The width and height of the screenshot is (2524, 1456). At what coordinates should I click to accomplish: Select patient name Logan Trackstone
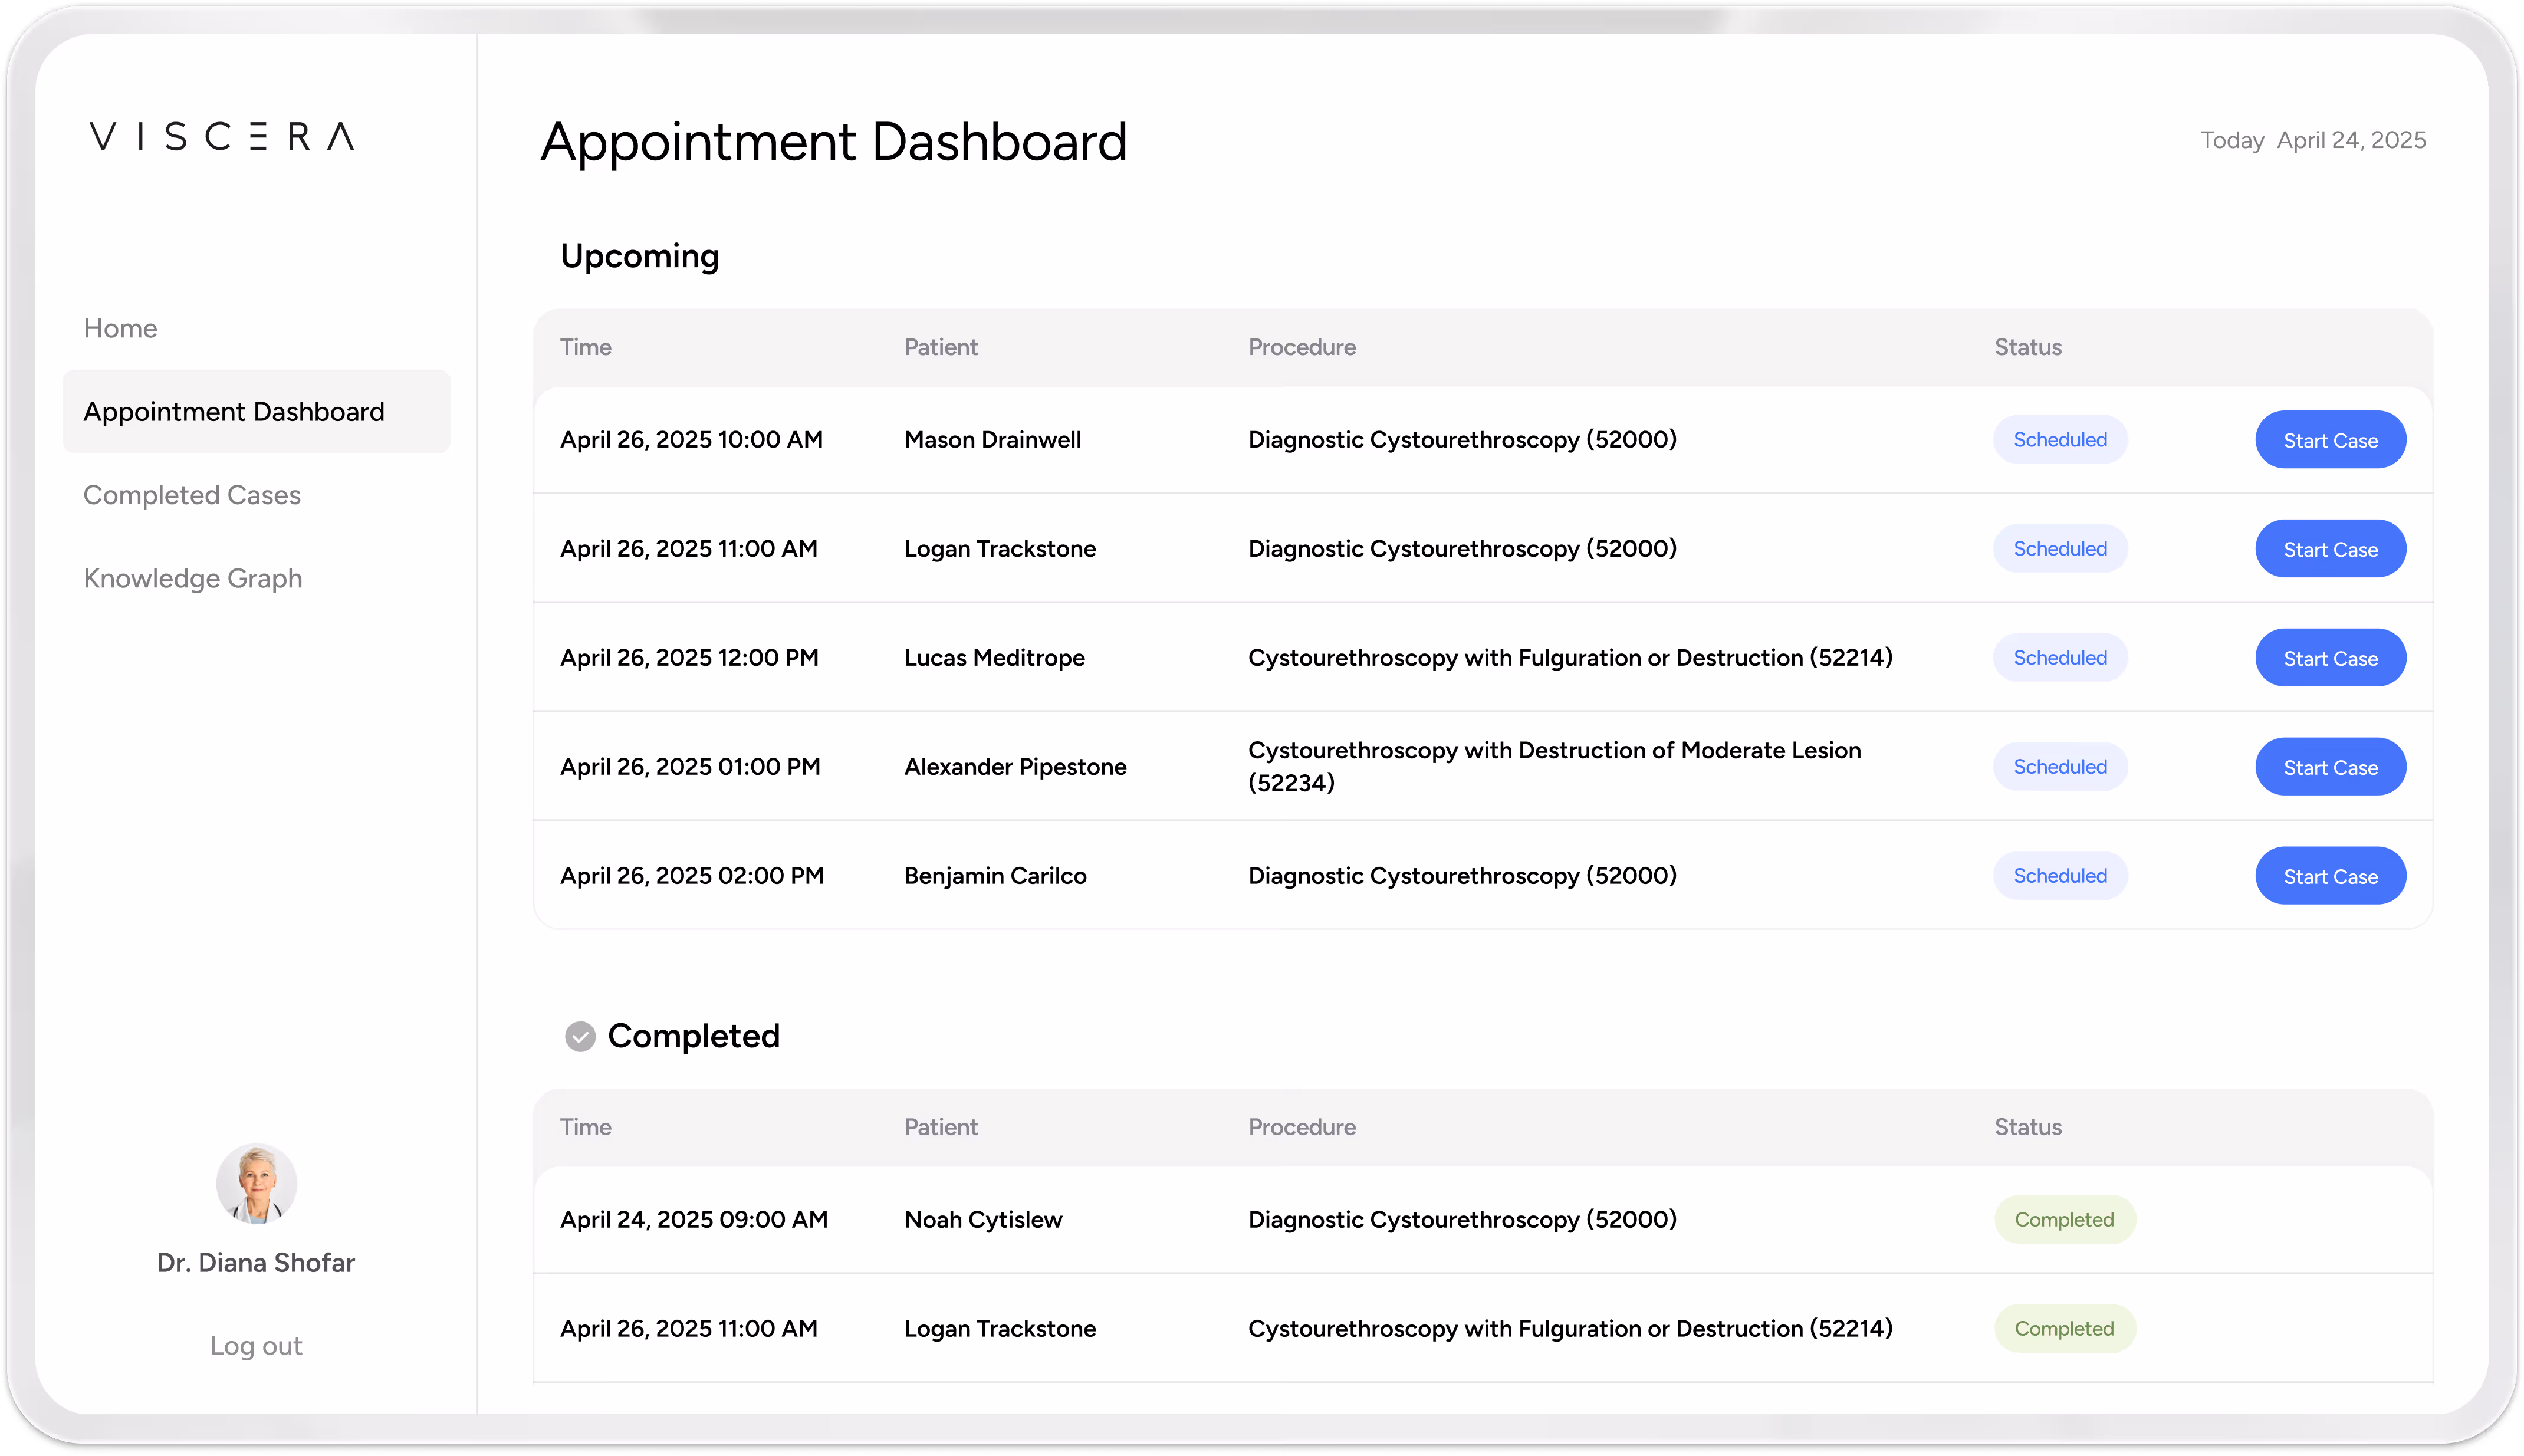point(1000,548)
